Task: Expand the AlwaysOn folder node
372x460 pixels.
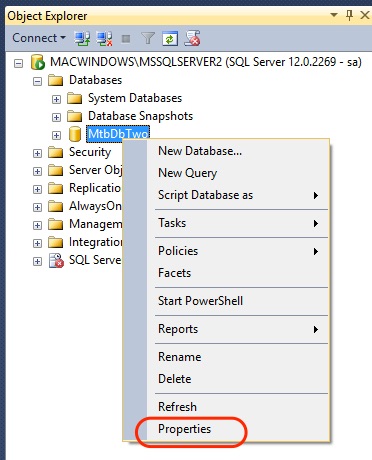Action: [37, 207]
